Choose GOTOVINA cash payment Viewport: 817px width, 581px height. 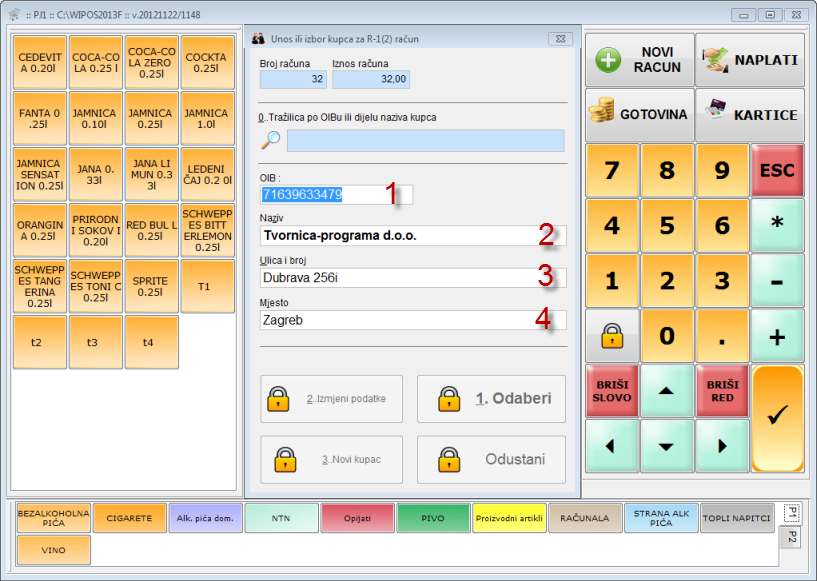pos(640,114)
